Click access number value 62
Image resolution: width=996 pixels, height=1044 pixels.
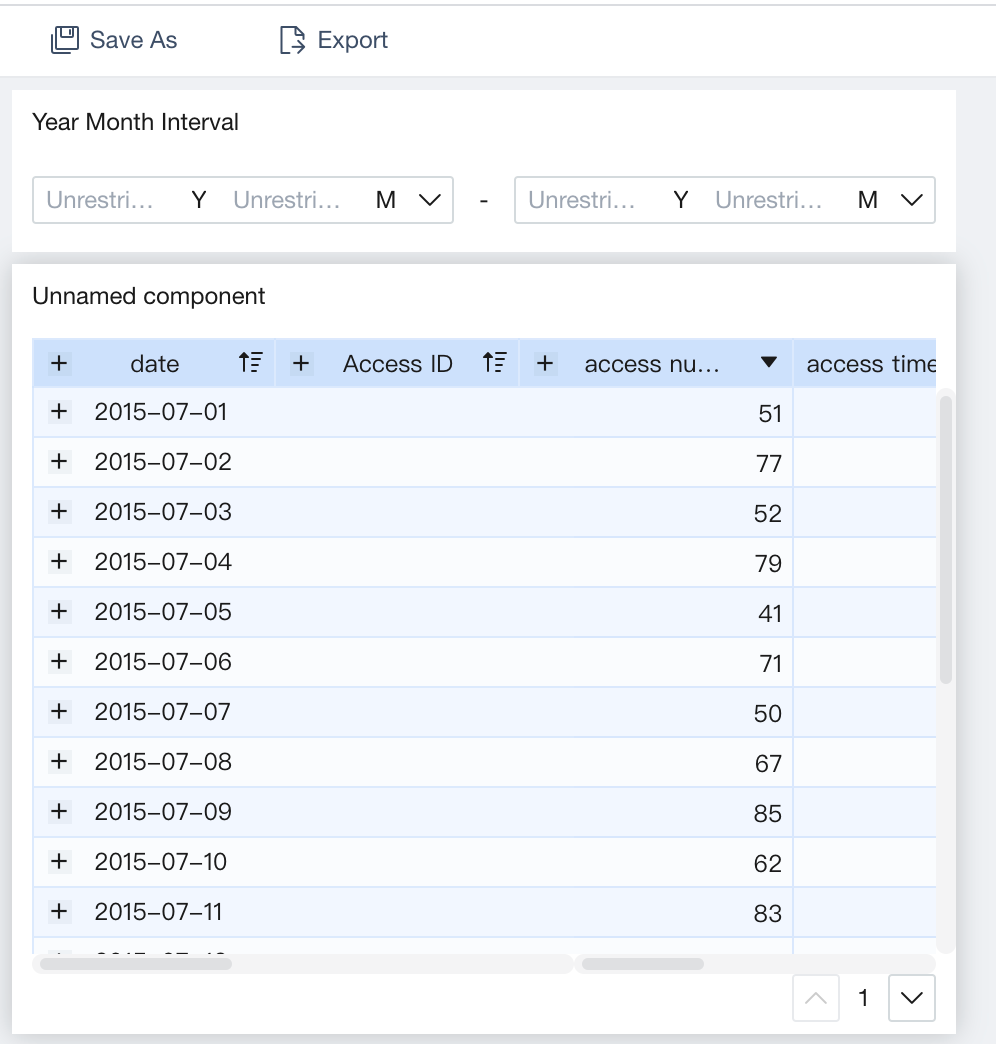click(x=768, y=864)
